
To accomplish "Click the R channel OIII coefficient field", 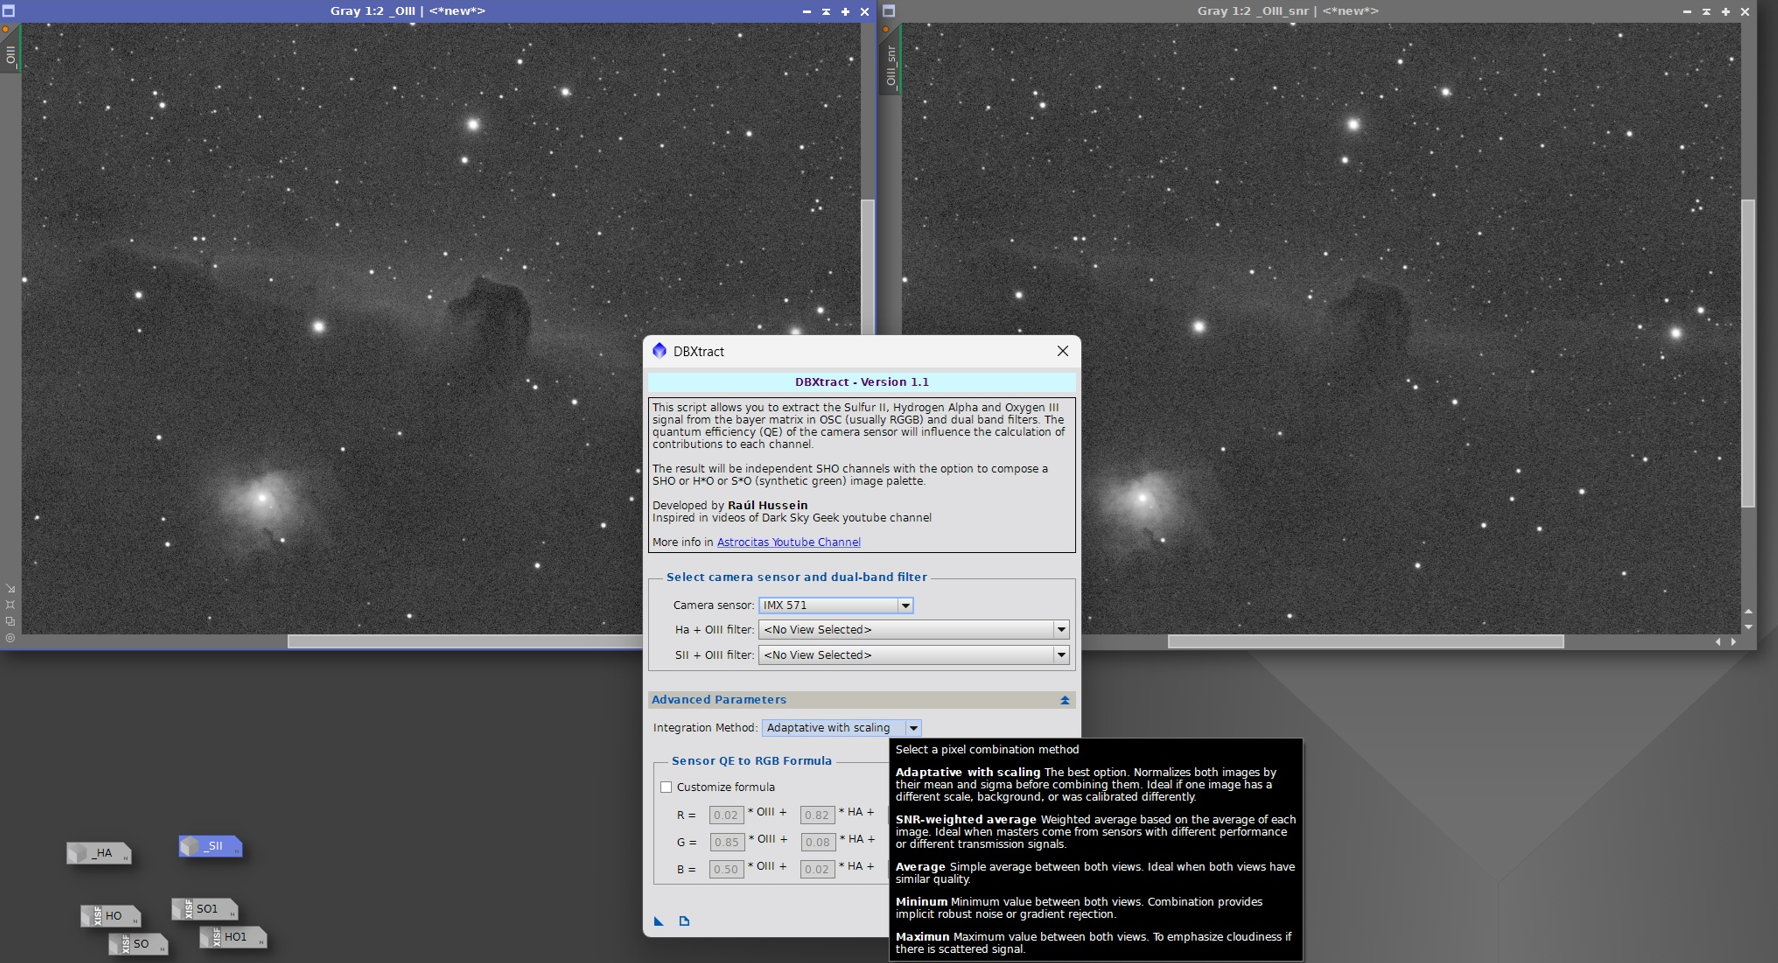I will (726, 815).
